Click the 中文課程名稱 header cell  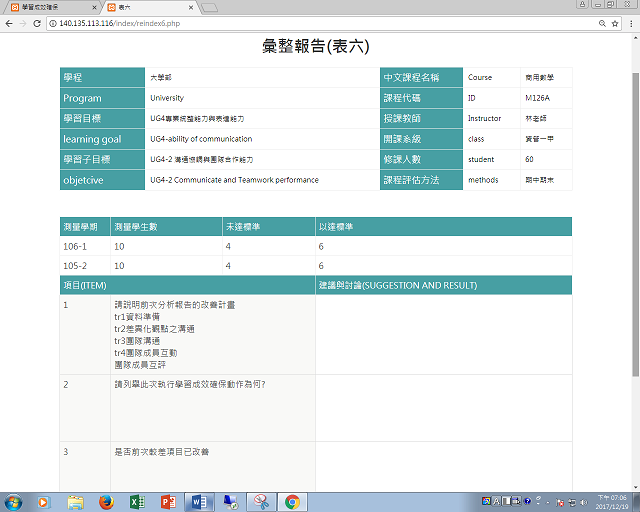[x=421, y=78]
